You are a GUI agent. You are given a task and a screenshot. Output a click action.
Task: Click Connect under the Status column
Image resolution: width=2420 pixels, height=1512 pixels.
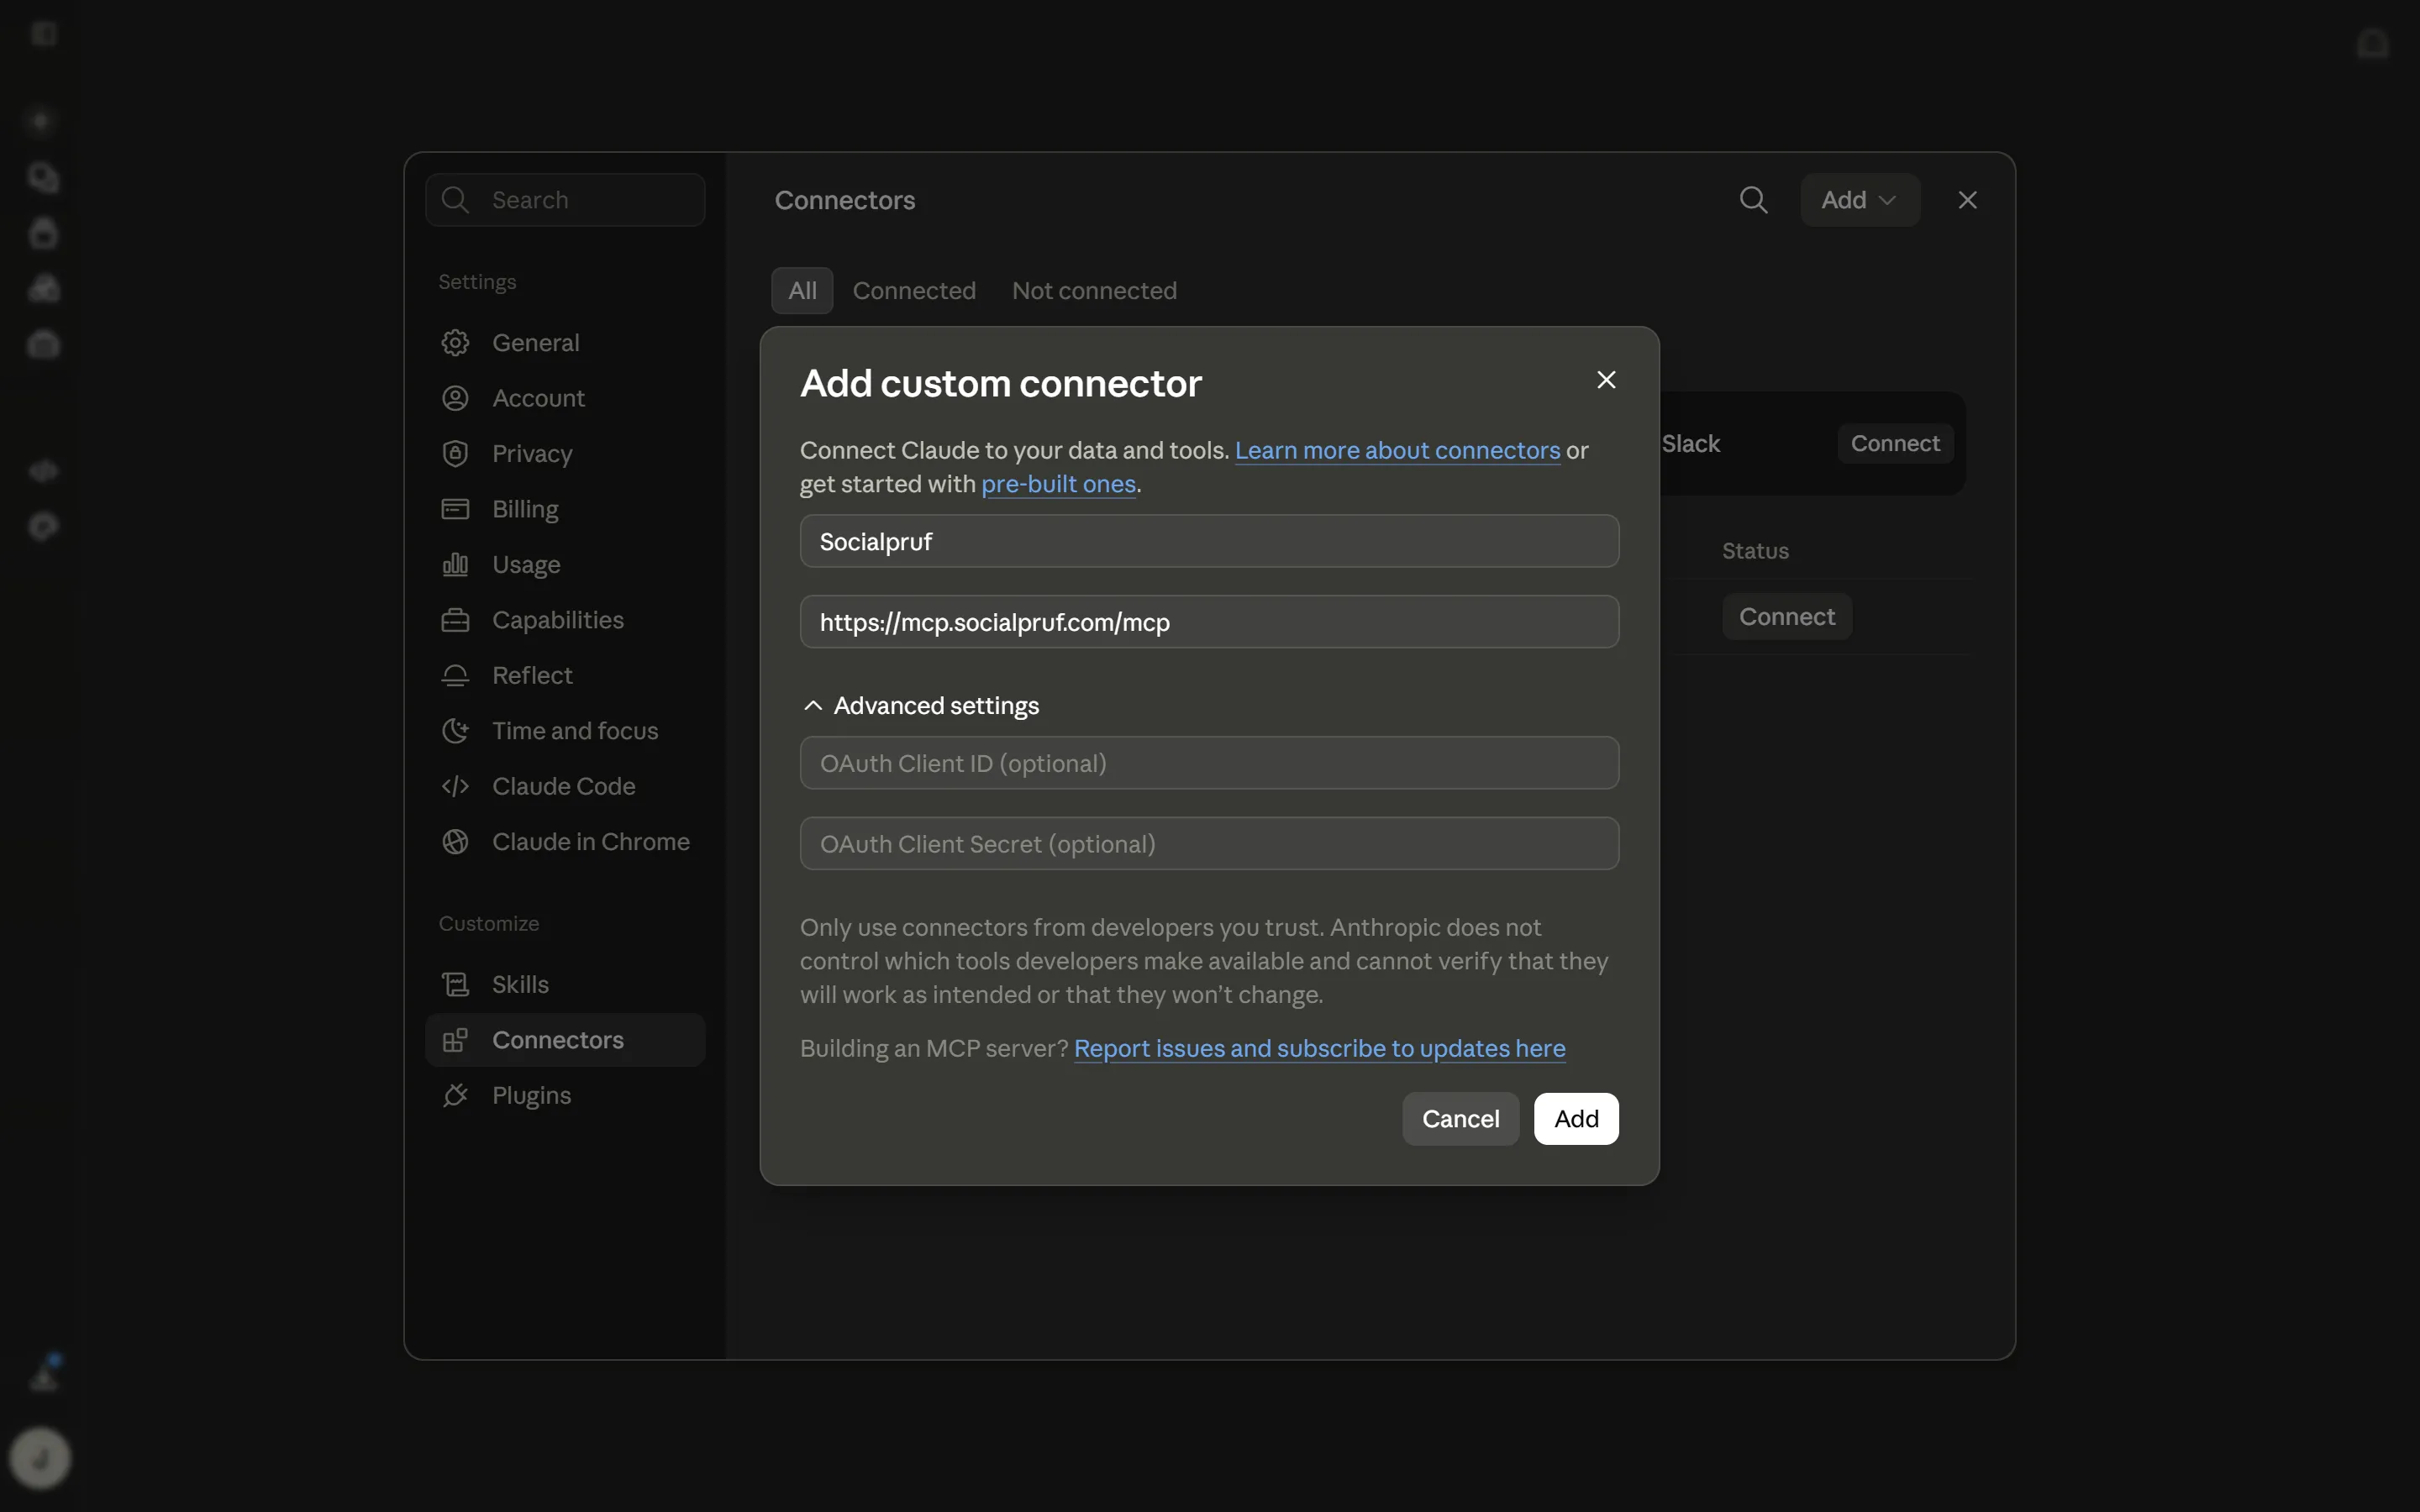point(1786,617)
